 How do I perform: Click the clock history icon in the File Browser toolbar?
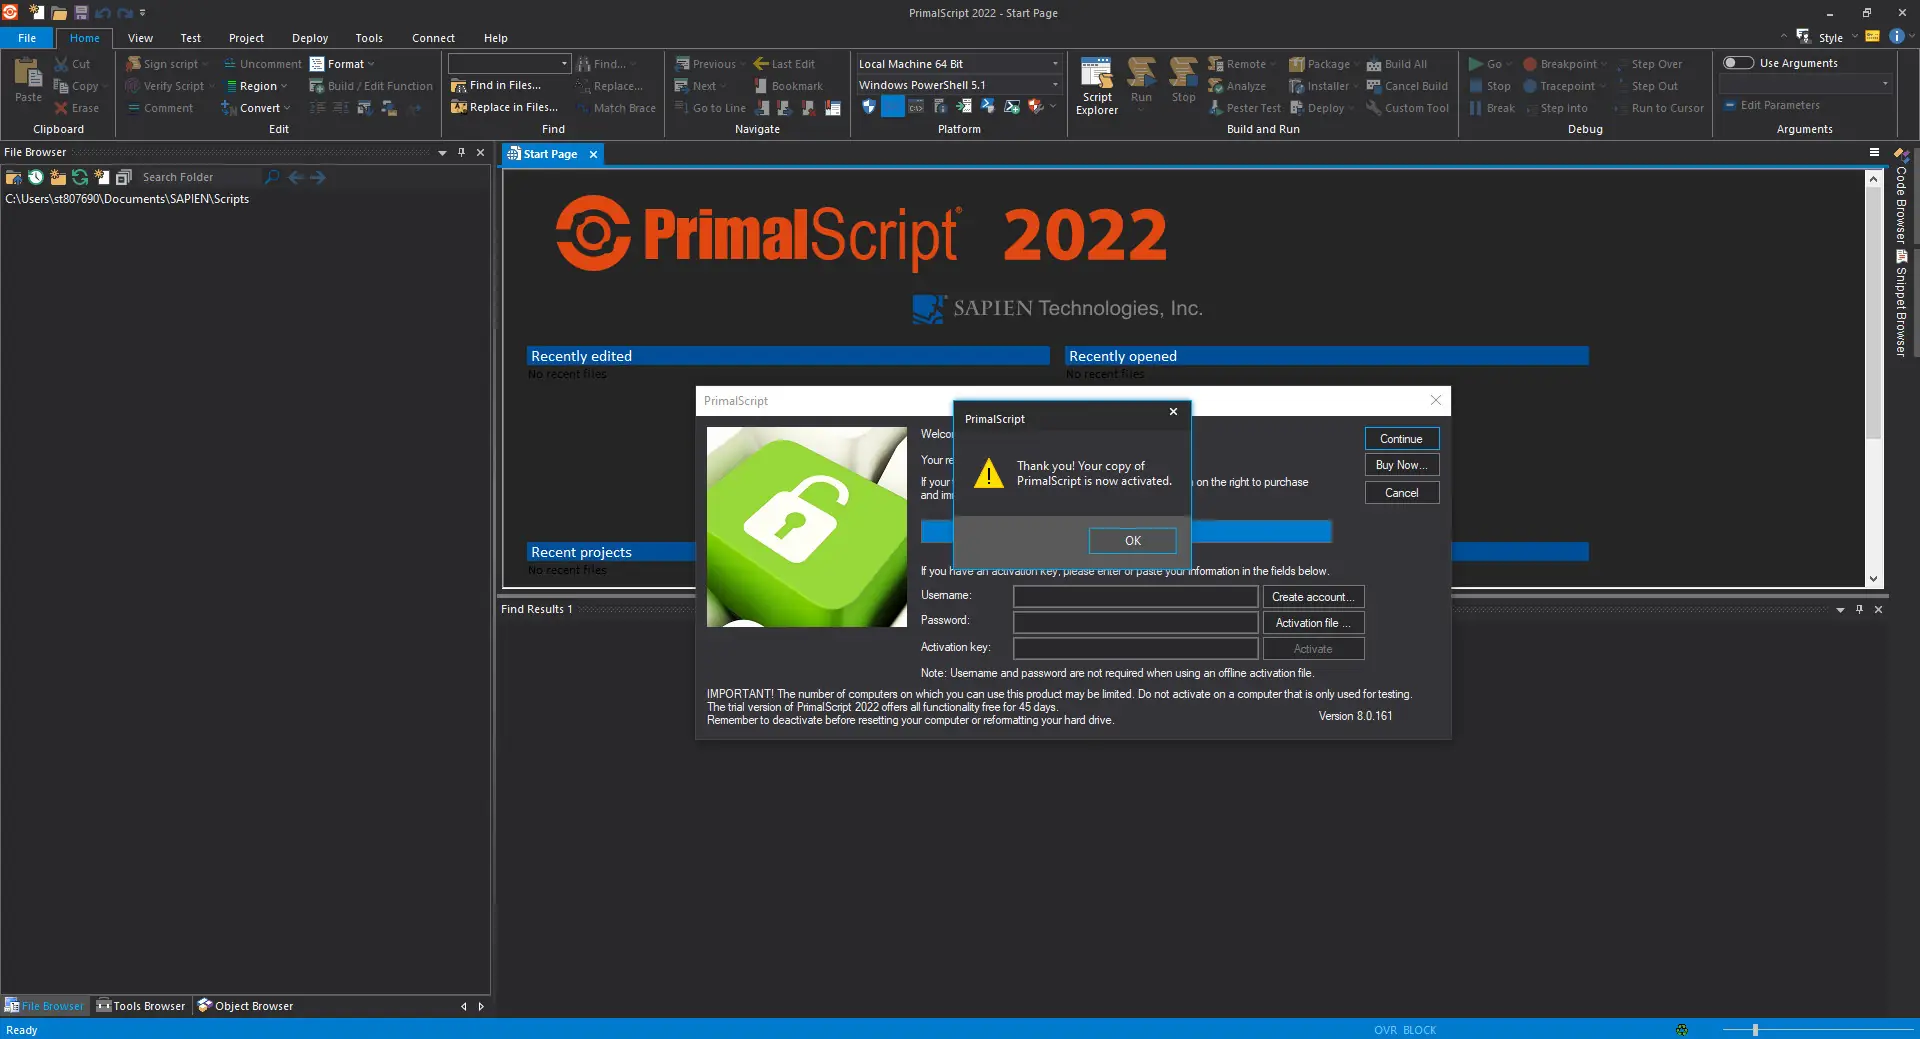pos(36,177)
